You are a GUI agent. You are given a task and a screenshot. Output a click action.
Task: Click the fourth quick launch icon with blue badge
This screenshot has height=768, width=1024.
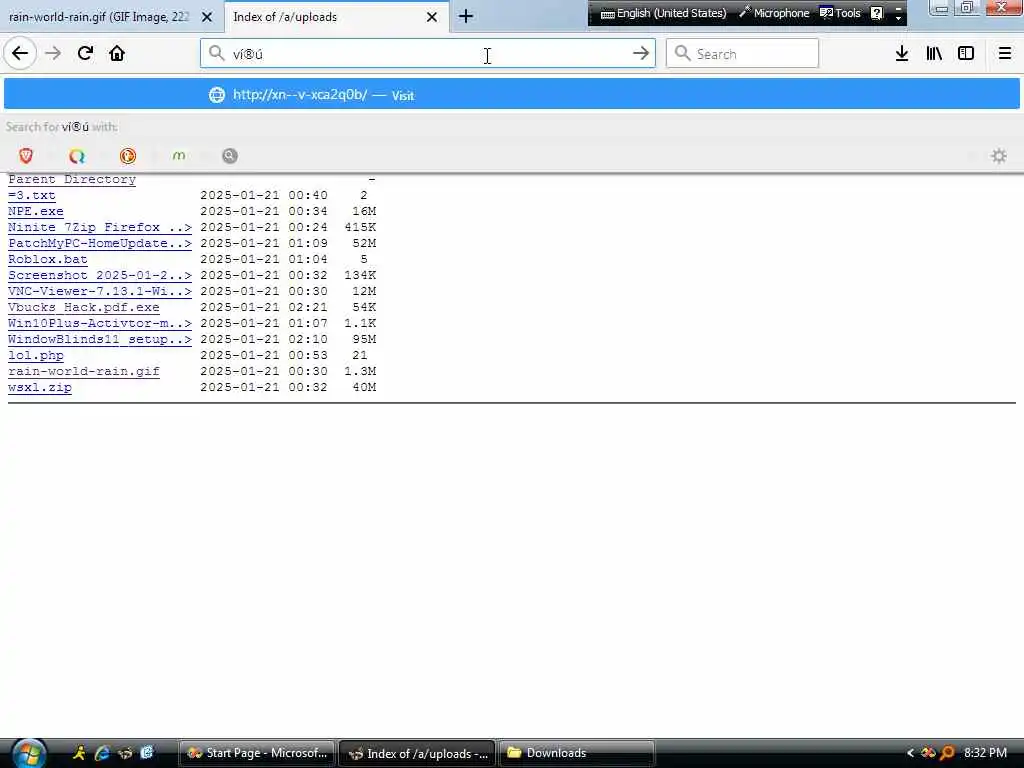pos(147,753)
